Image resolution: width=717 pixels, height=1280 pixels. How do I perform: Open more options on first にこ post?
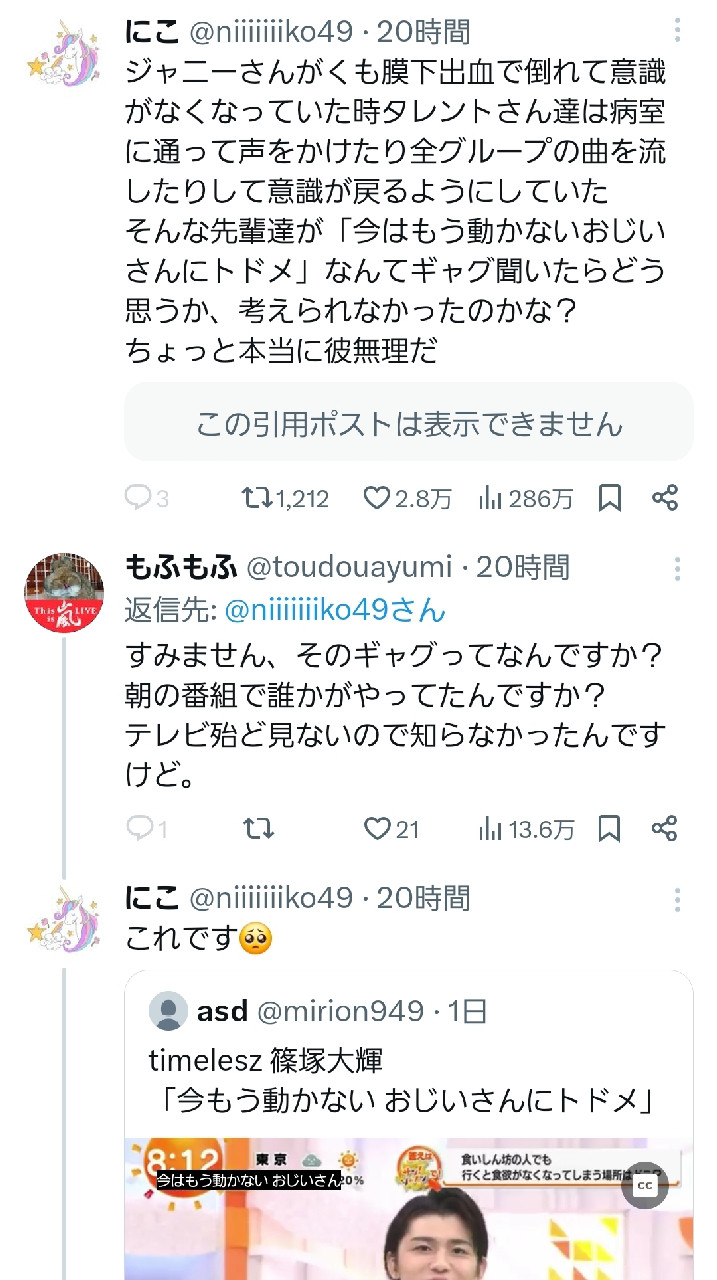678,34
